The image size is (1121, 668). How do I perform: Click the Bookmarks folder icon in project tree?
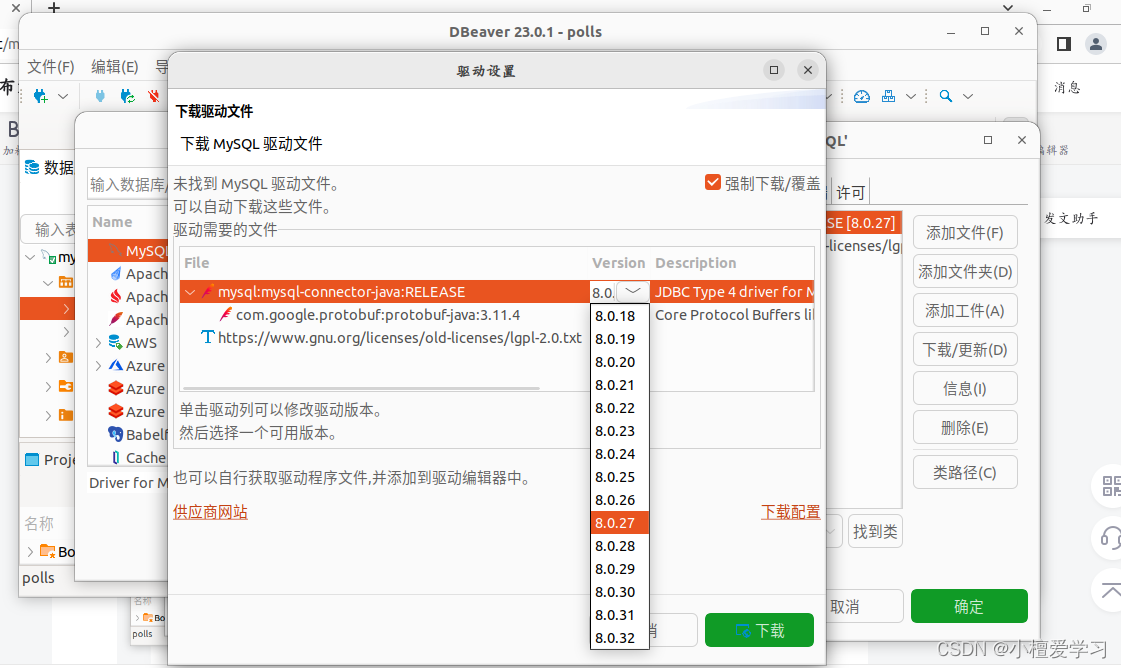[48, 551]
